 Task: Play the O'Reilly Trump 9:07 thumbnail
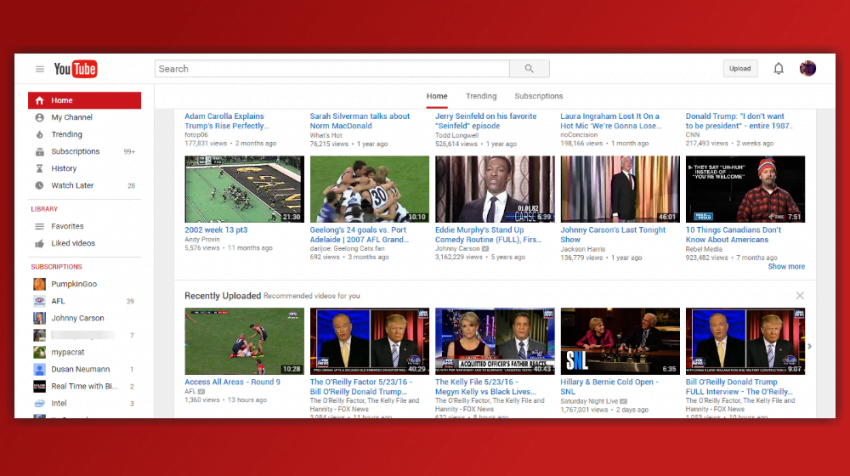745,342
